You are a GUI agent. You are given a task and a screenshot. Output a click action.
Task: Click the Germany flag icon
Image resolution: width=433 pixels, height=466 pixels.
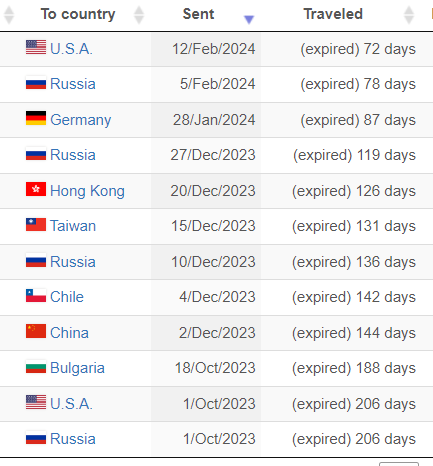(36, 118)
